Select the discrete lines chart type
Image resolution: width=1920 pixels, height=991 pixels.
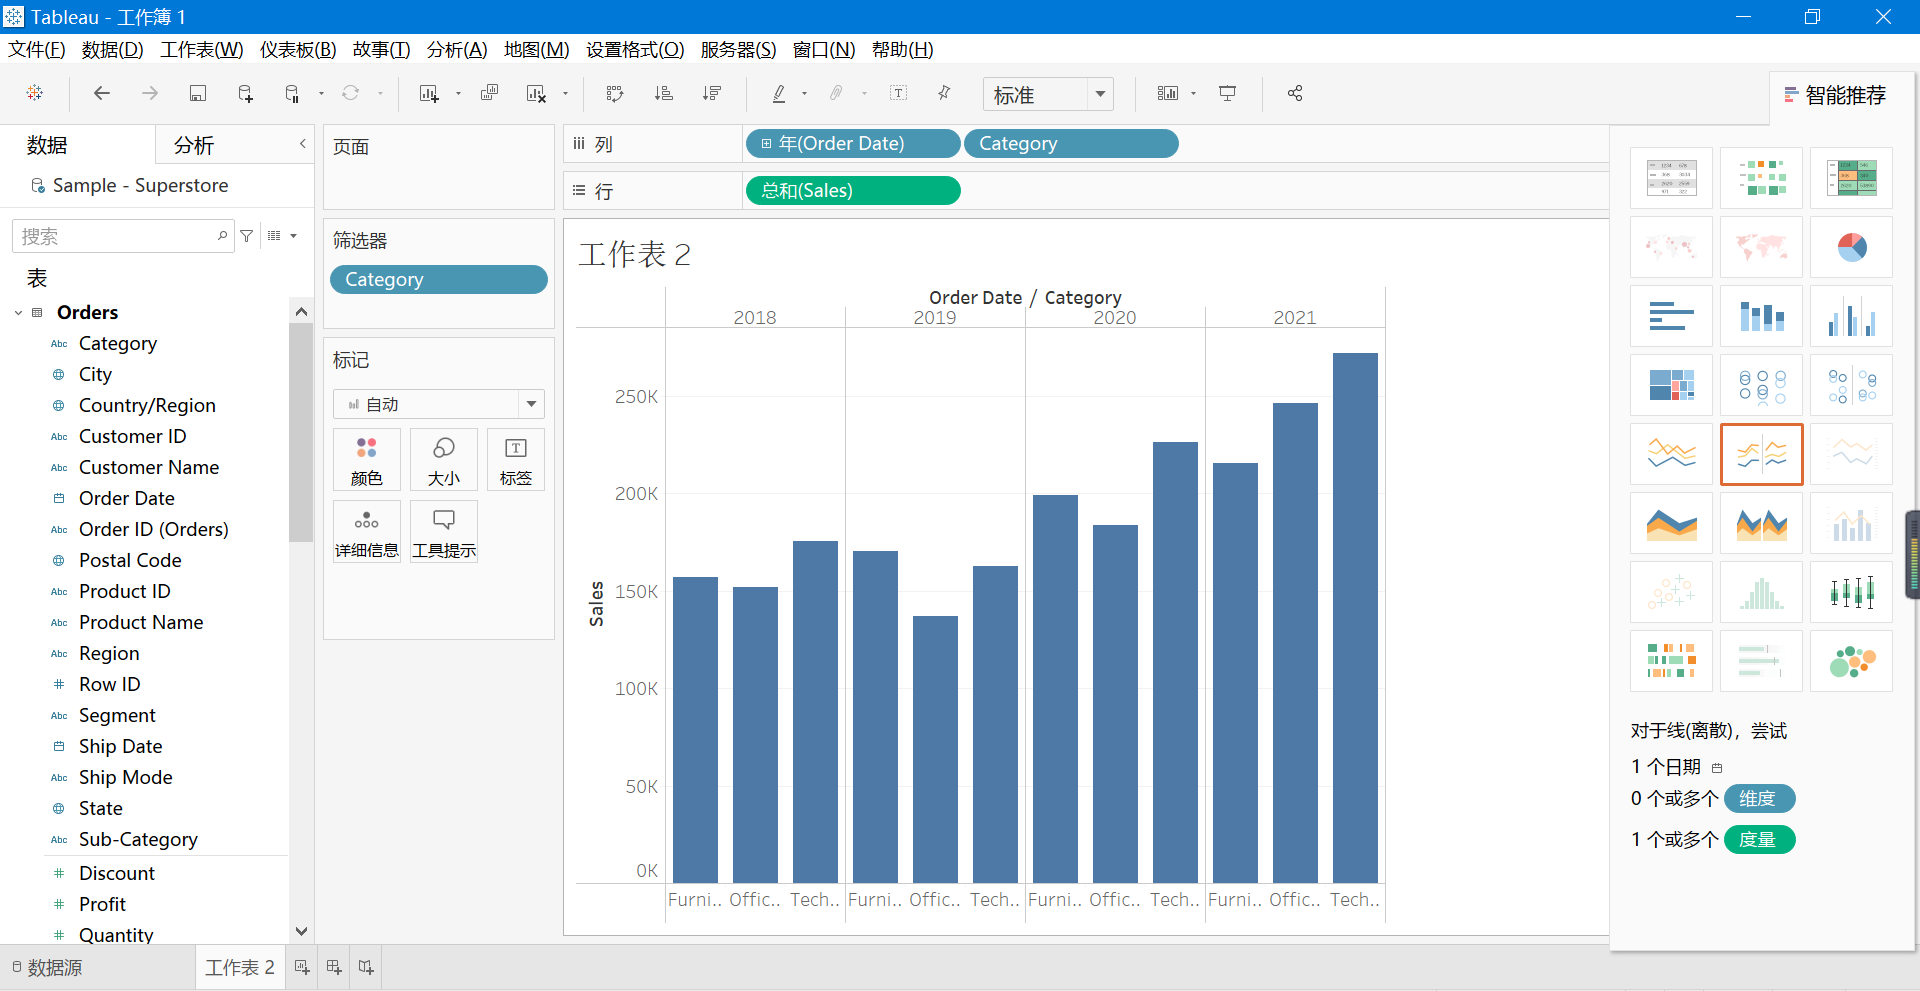point(1761,454)
